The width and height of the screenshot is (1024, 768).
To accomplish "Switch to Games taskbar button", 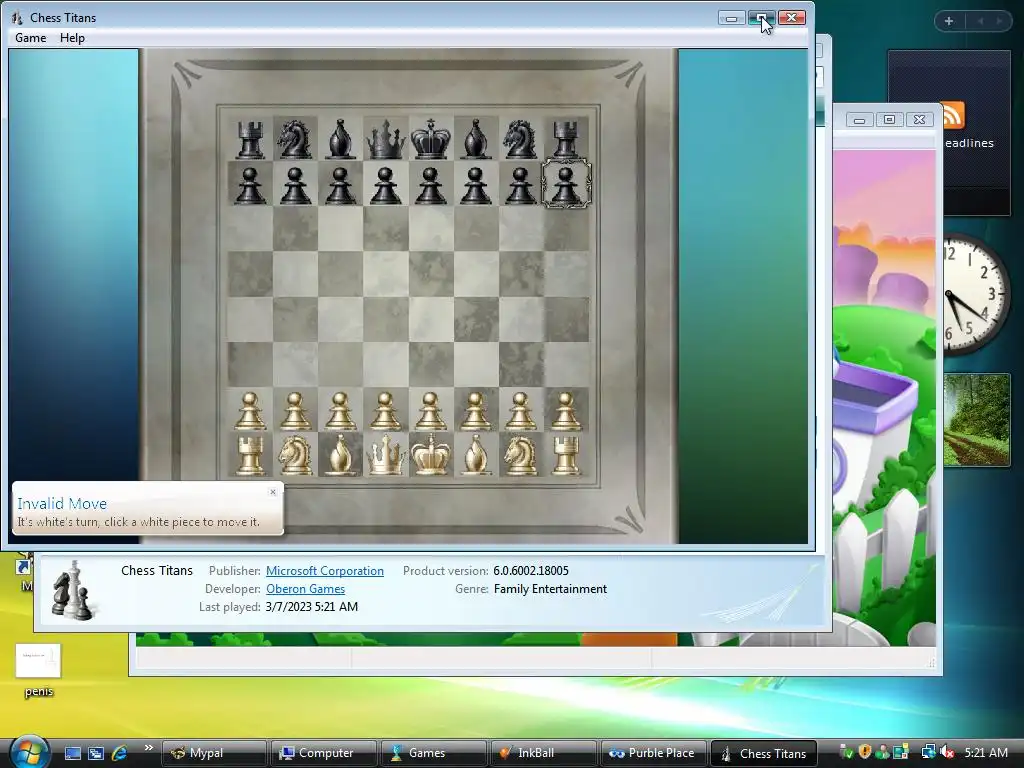I will pos(433,753).
